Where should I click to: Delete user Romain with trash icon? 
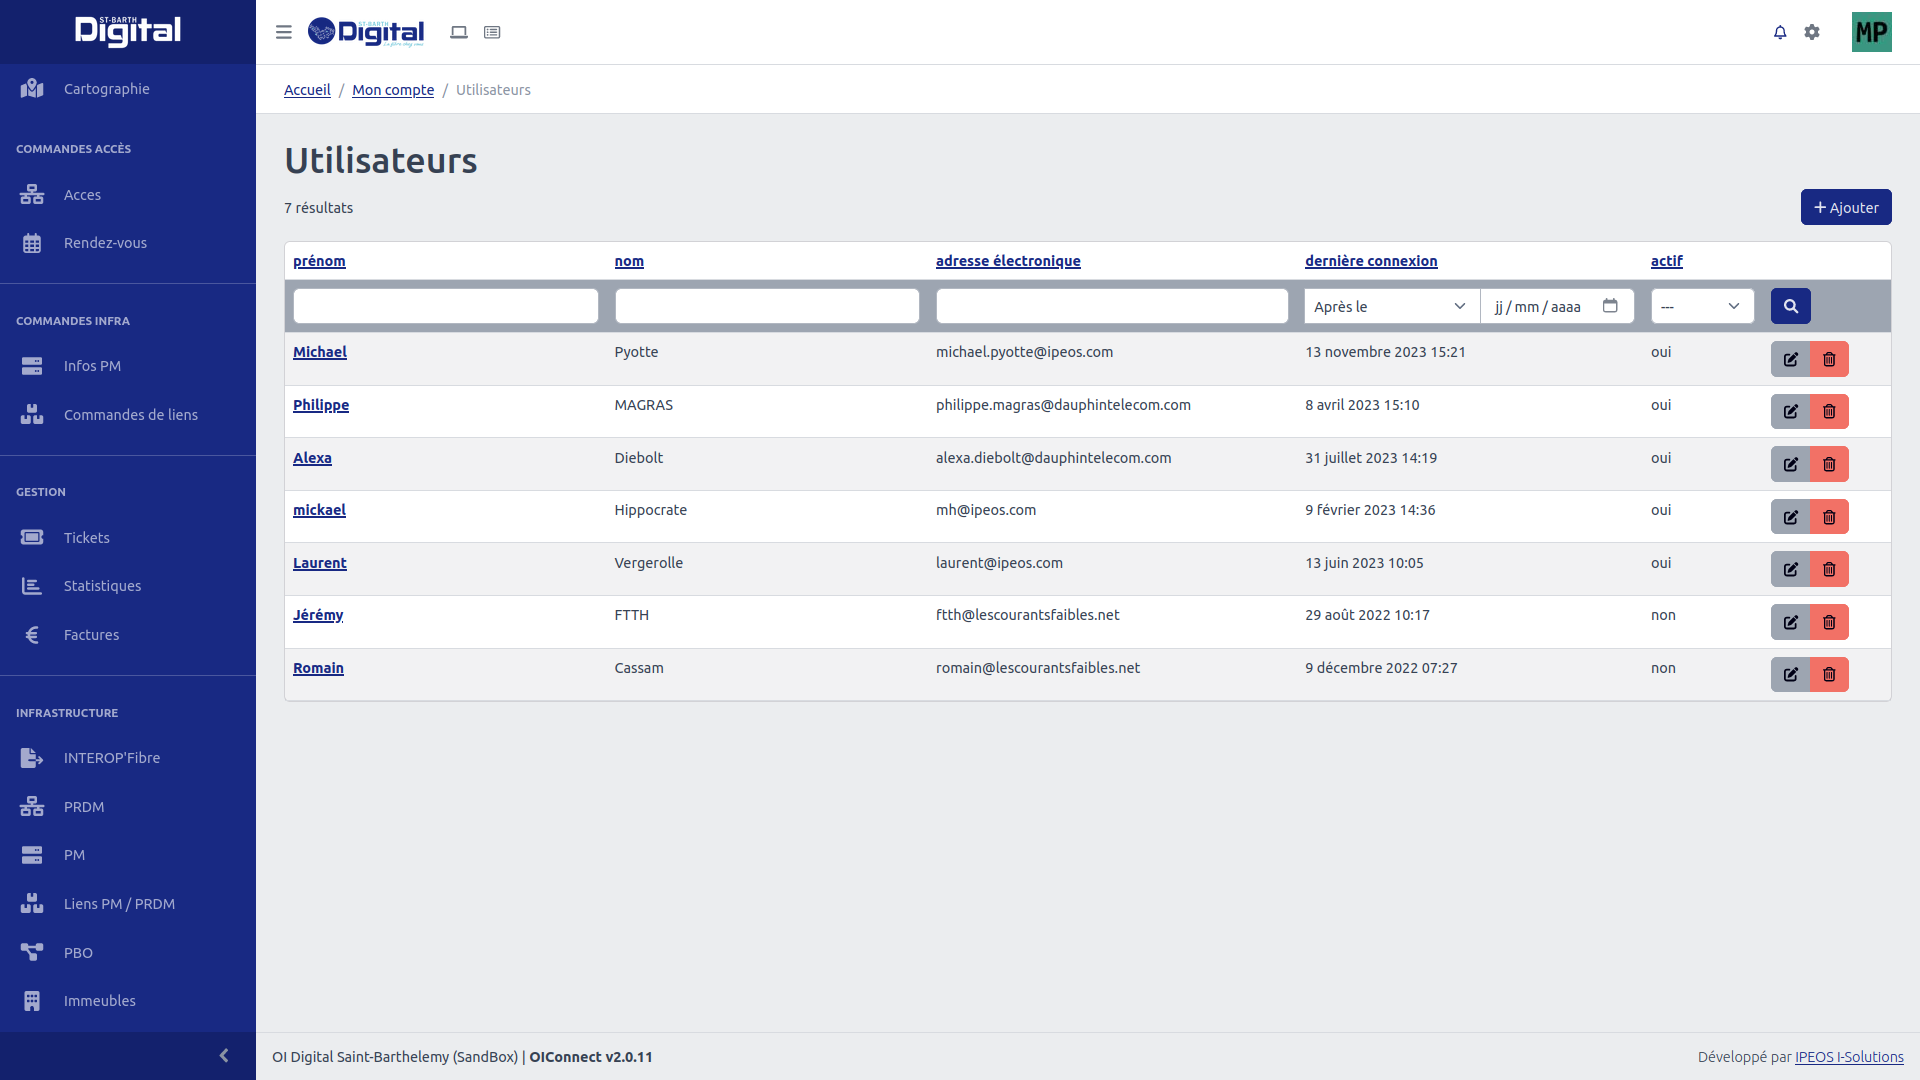[x=1829, y=675]
